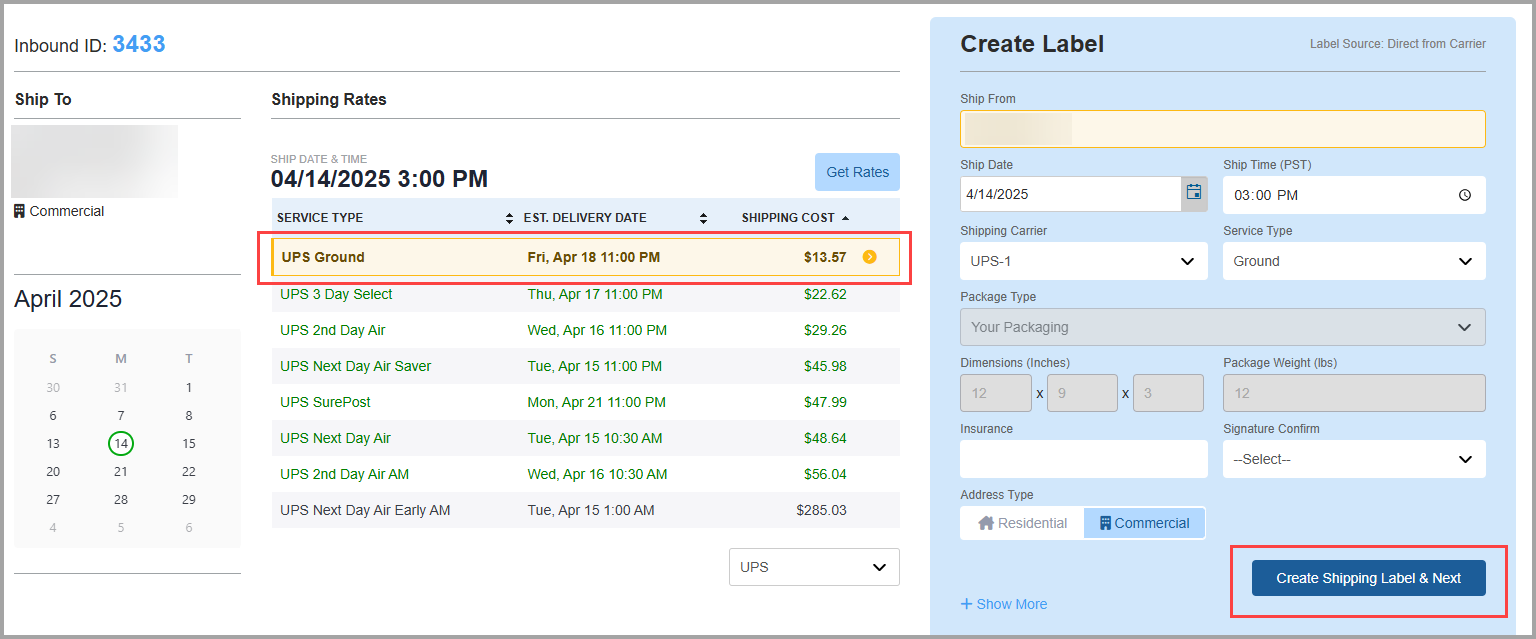Select the UPS 2nd Day Air AM rate
The width and height of the screenshot is (1536, 639).
tap(585, 474)
